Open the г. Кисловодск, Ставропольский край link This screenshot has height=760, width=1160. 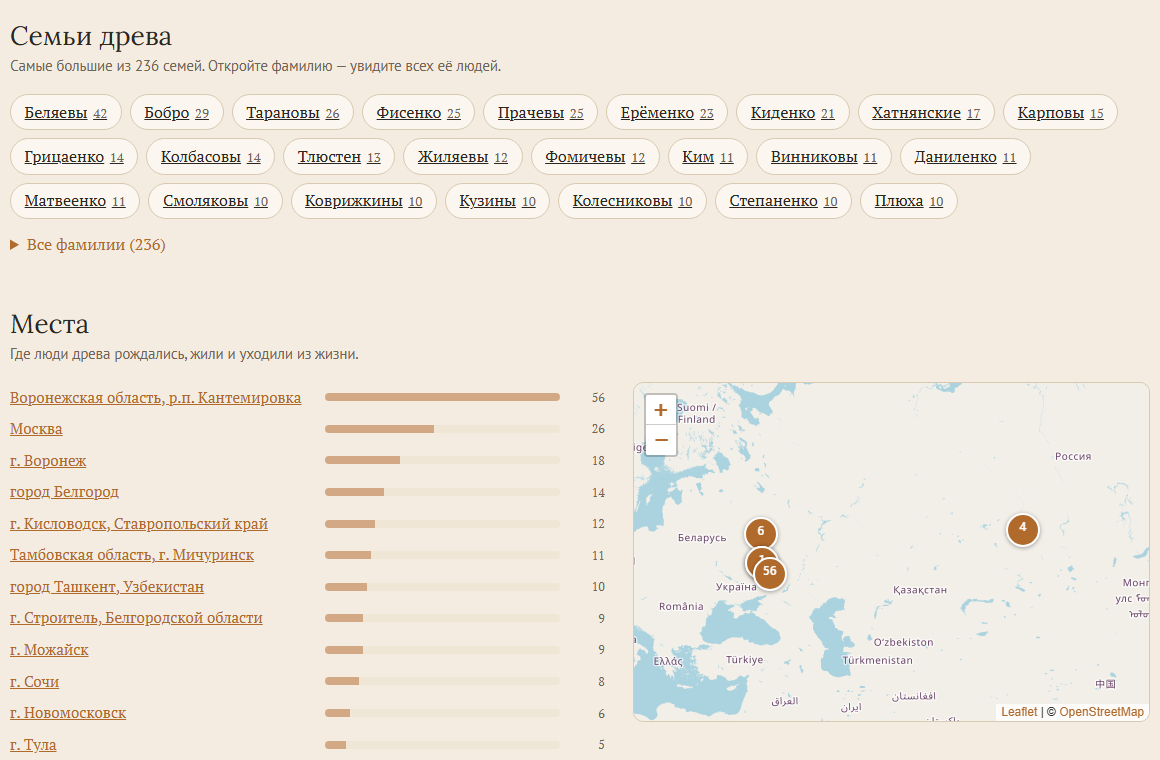click(139, 524)
